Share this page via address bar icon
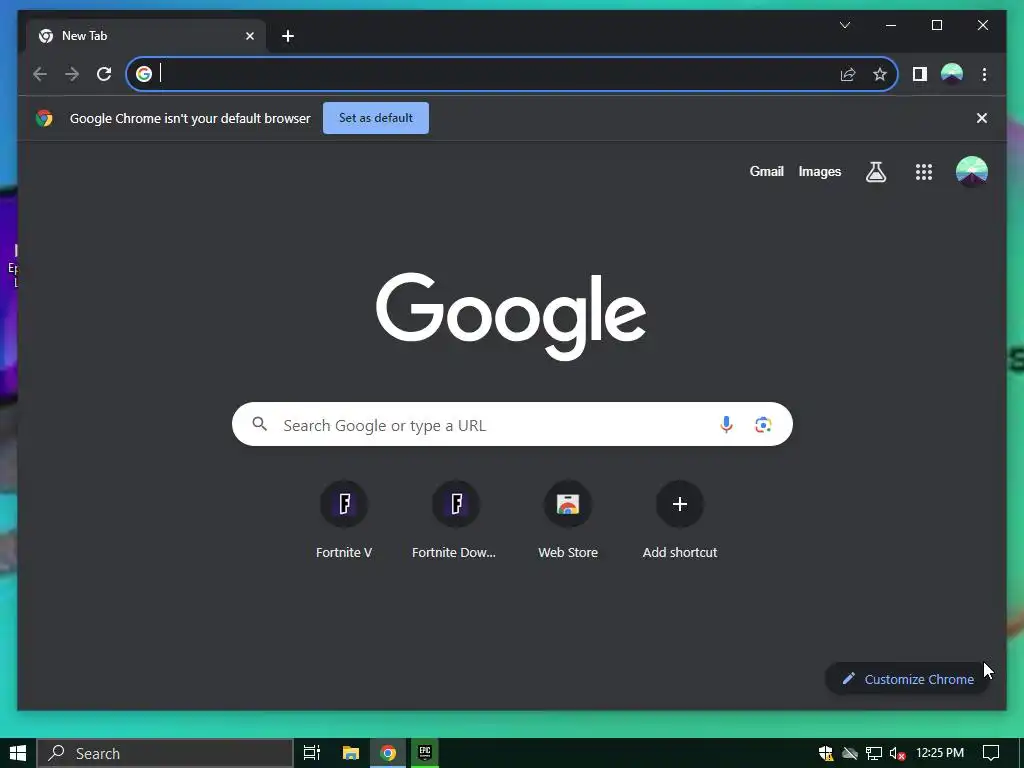 [x=848, y=74]
